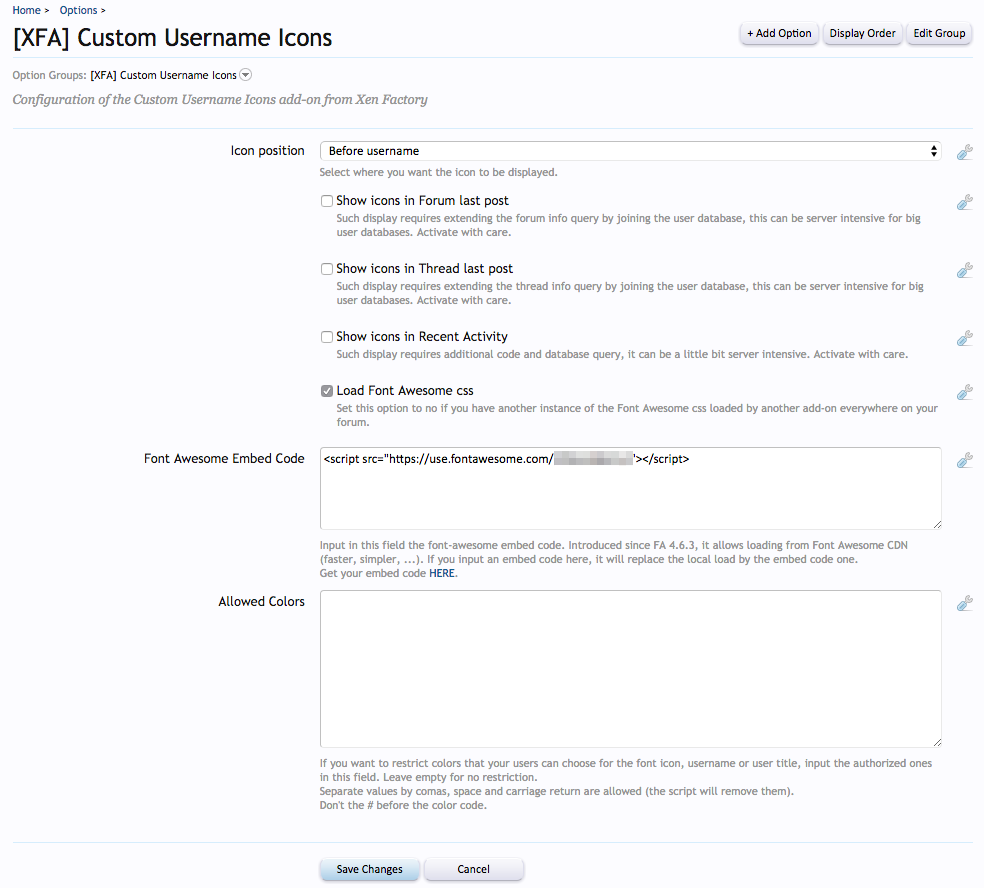Open Display Order
This screenshot has height=888, width=984.
click(x=862, y=33)
